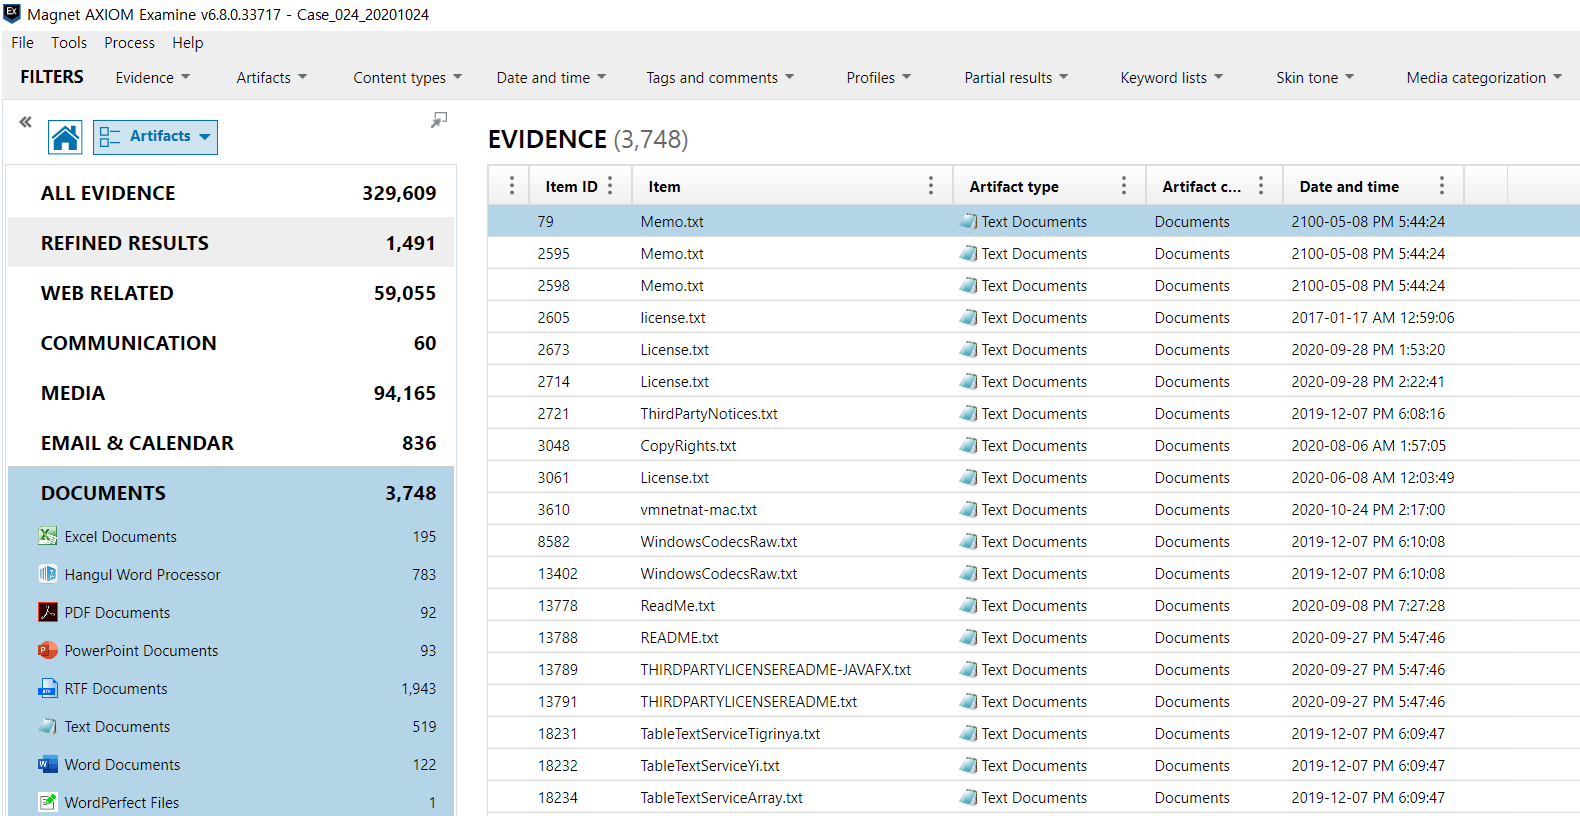Expand the Artifacts filter dropdown

(x=272, y=77)
